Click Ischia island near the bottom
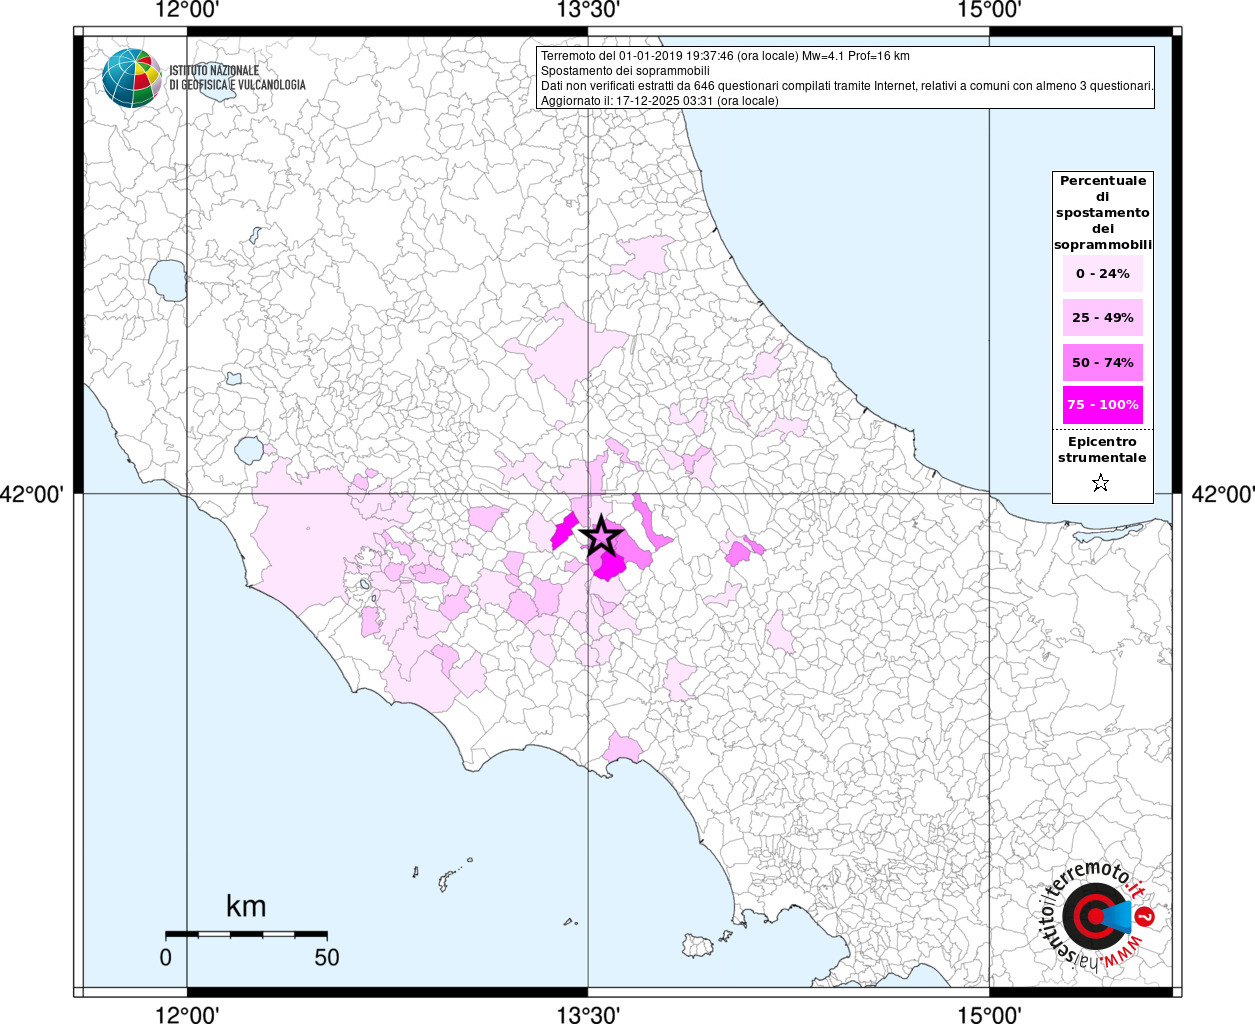Image resolution: width=1255 pixels, height=1024 pixels. pos(698,945)
